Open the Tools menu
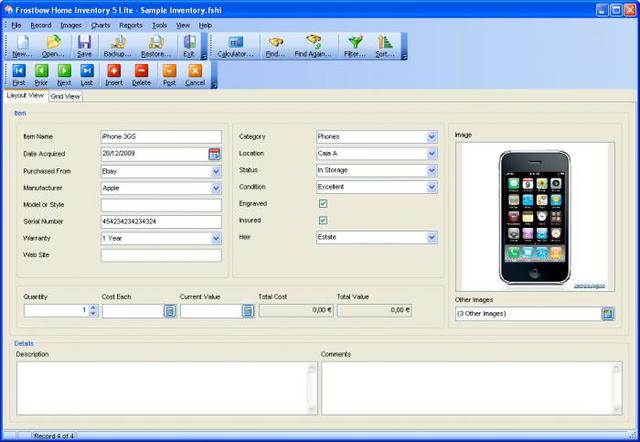 pyautogui.click(x=160, y=25)
